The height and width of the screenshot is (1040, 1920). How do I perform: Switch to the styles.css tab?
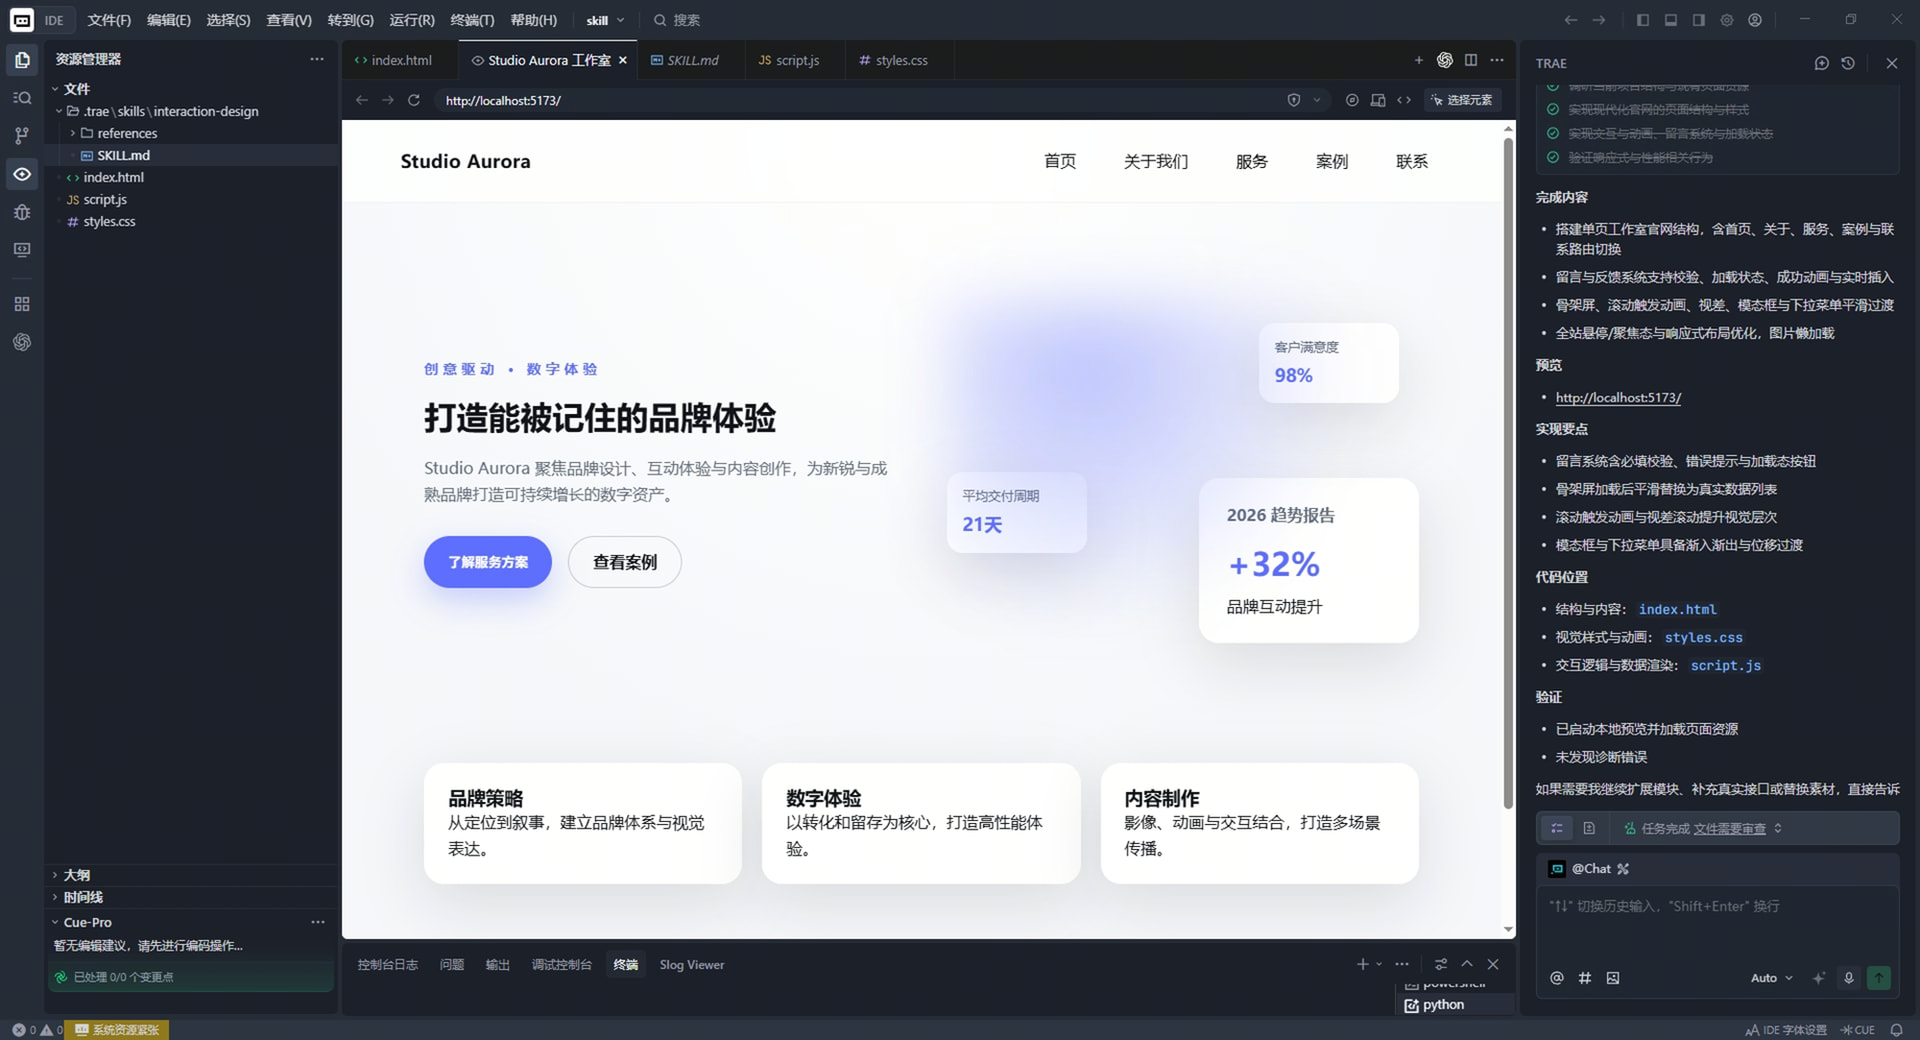pos(893,60)
